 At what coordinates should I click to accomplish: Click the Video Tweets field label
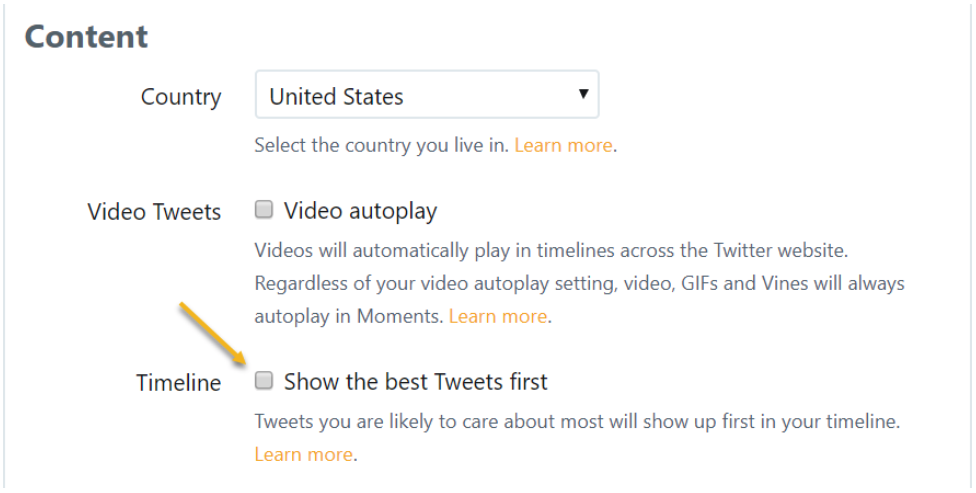[x=154, y=212]
